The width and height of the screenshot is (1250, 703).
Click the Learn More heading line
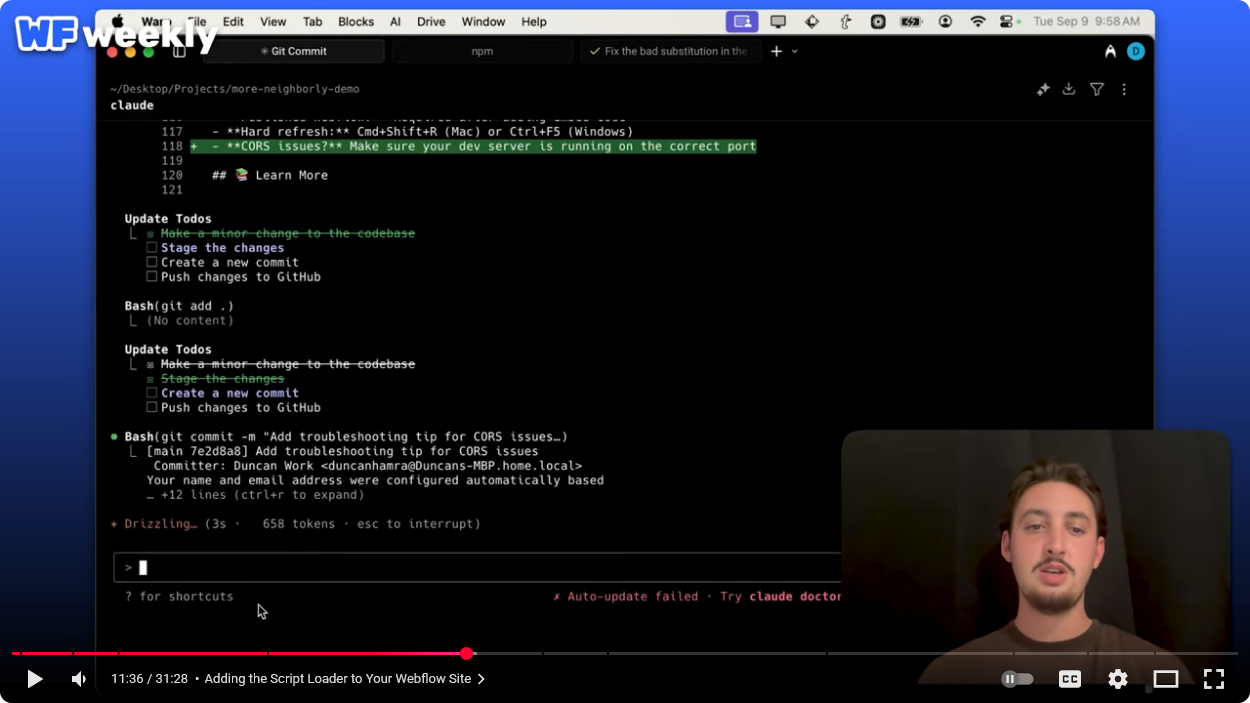(x=270, y=175)
